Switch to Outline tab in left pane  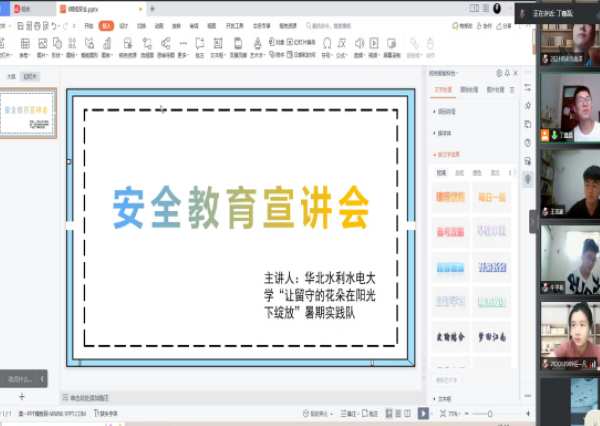click(11, 77)
